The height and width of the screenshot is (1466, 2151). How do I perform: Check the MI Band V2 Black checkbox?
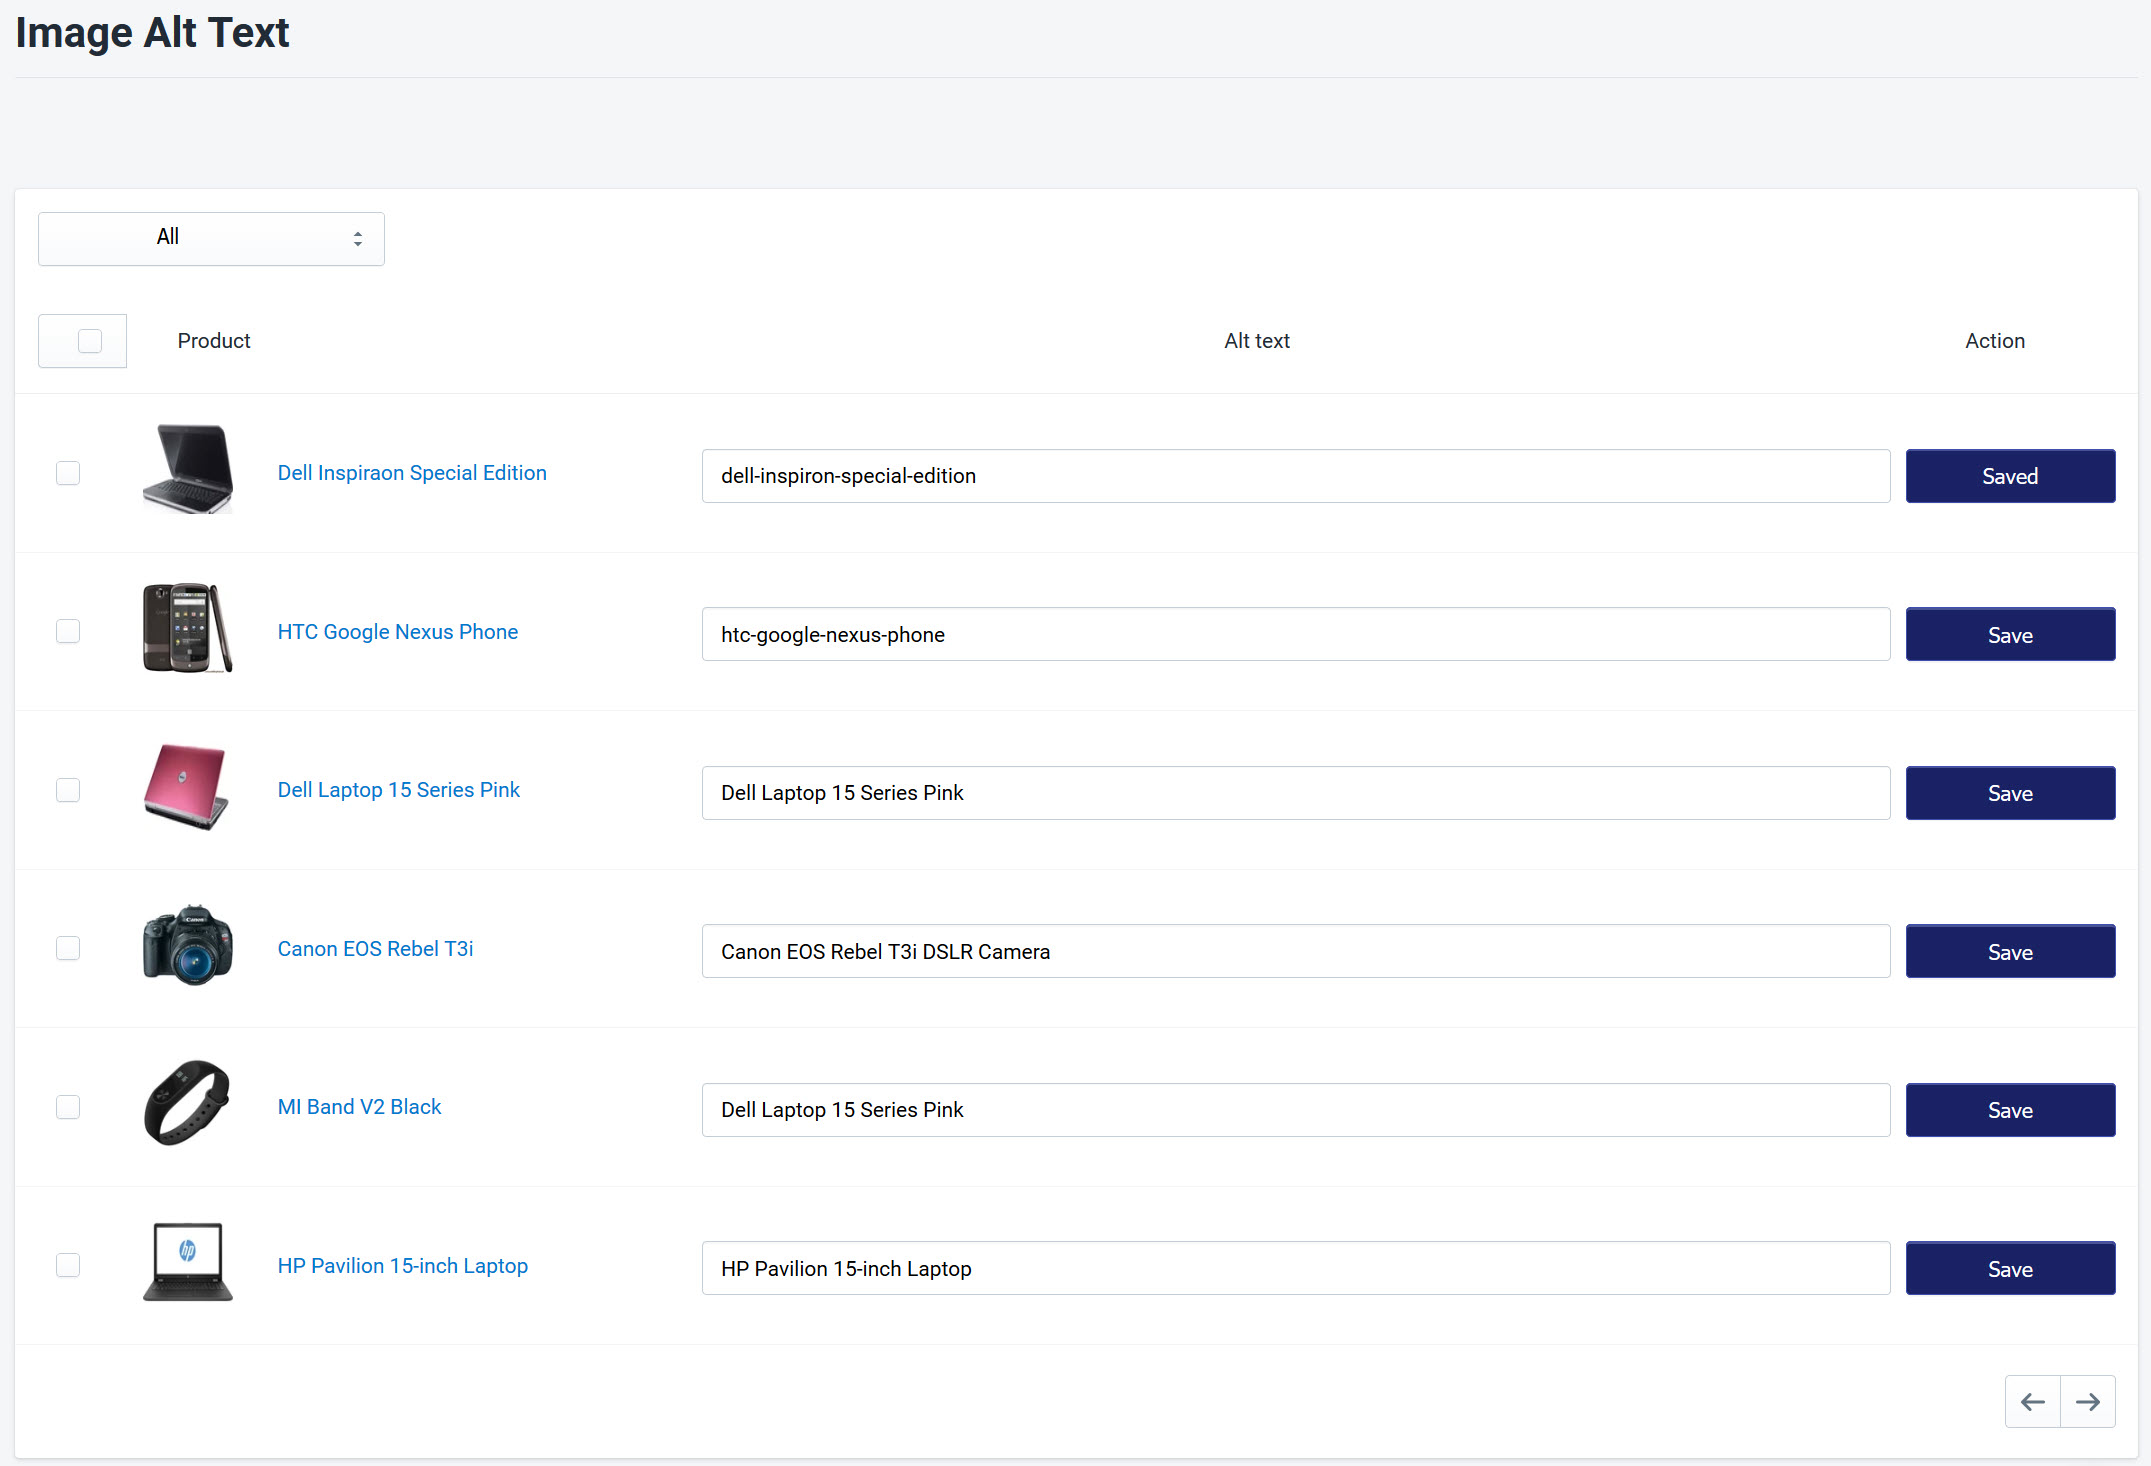point(68,1107)
